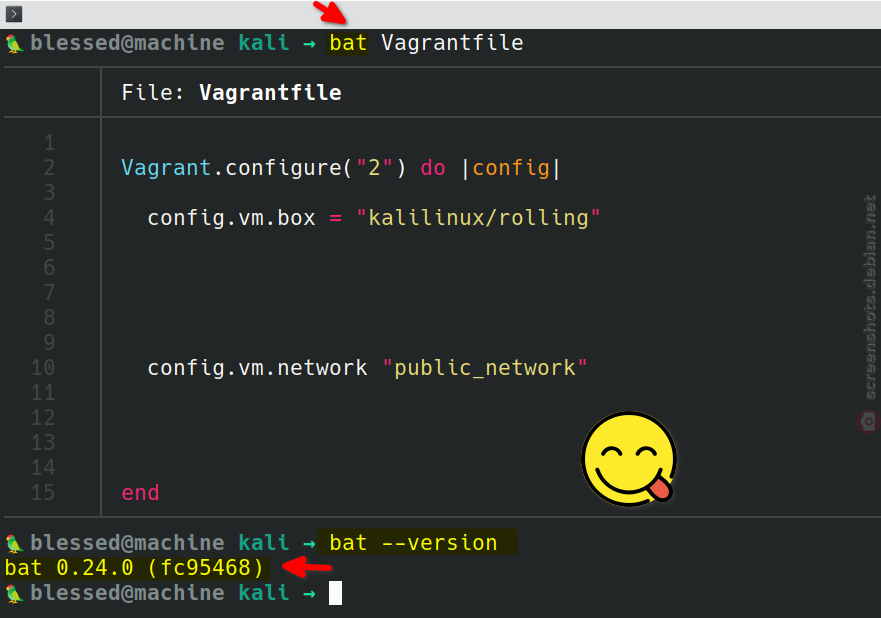Click the 'do' keyword on line 2

(x=433, y=168)
